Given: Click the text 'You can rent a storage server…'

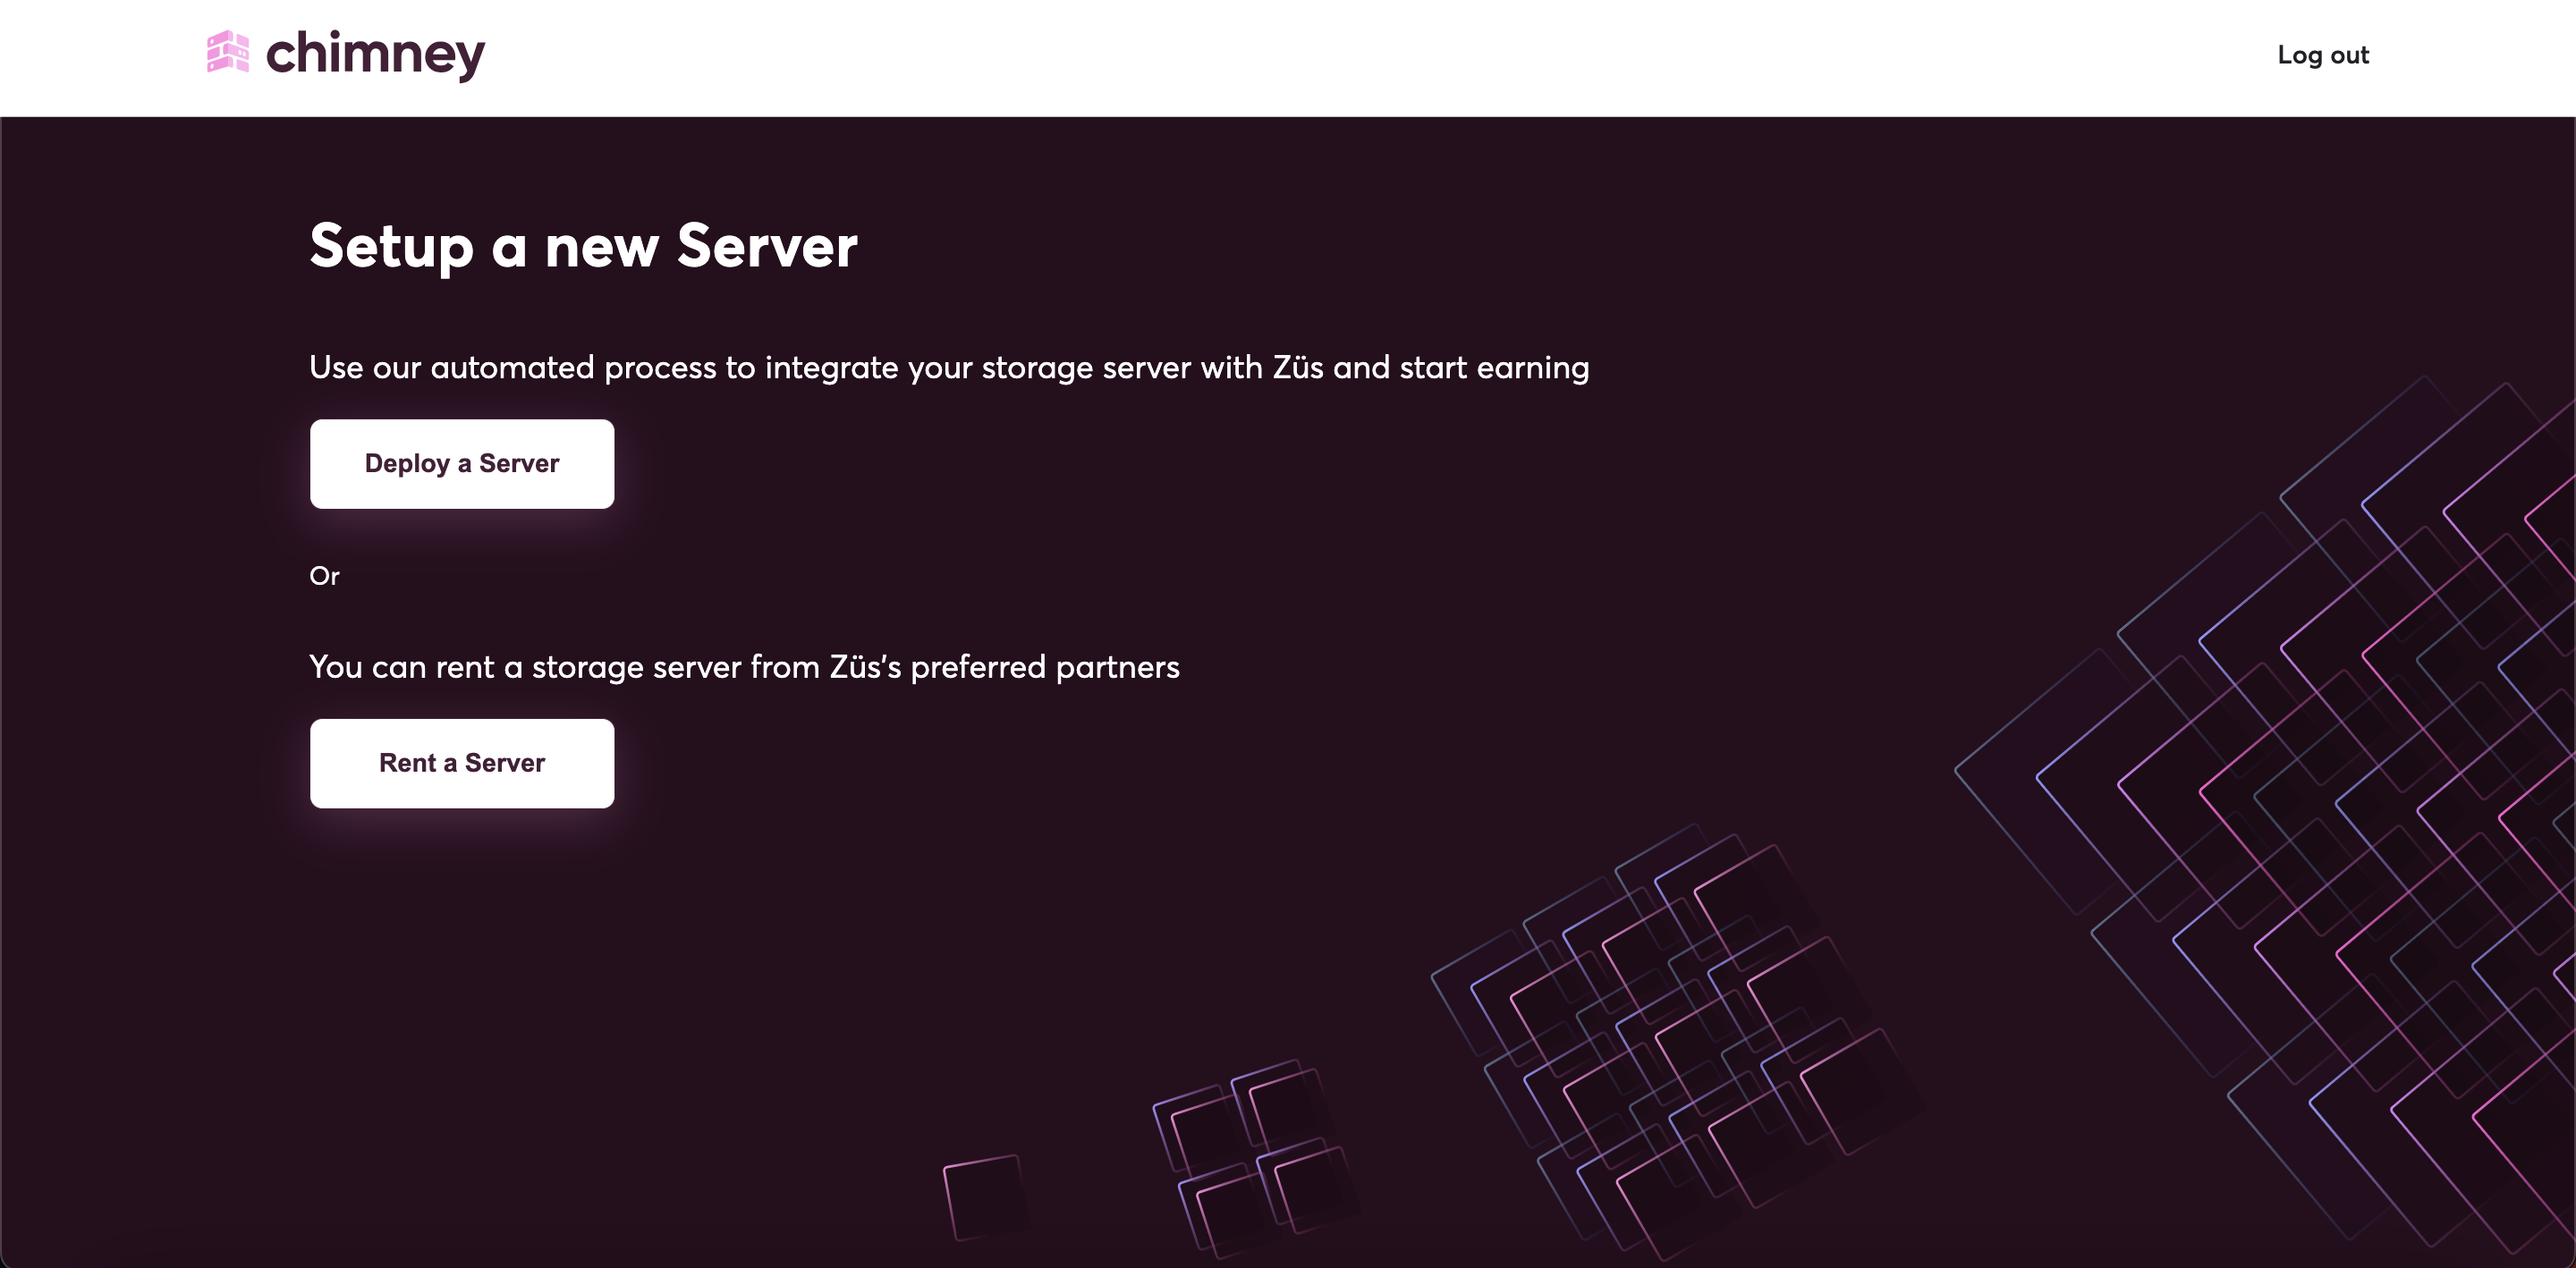Looking at the screenshot, I should click(744, 667).
